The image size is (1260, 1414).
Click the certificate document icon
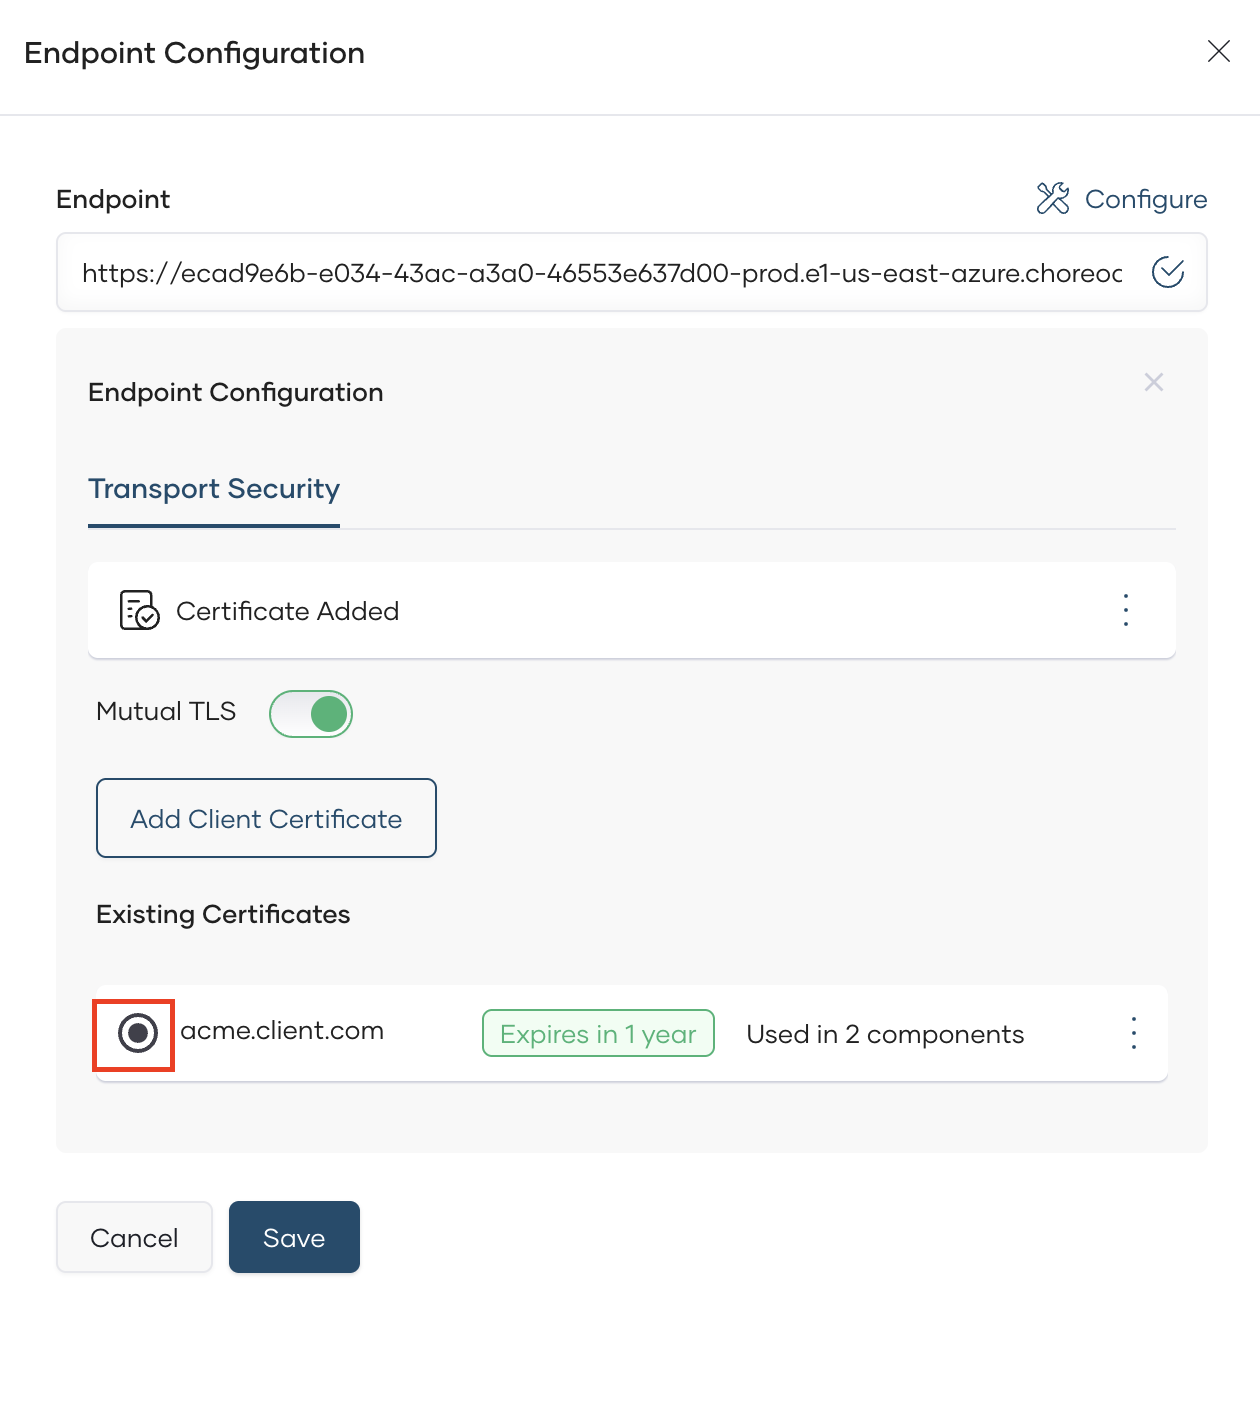point(139,610)
